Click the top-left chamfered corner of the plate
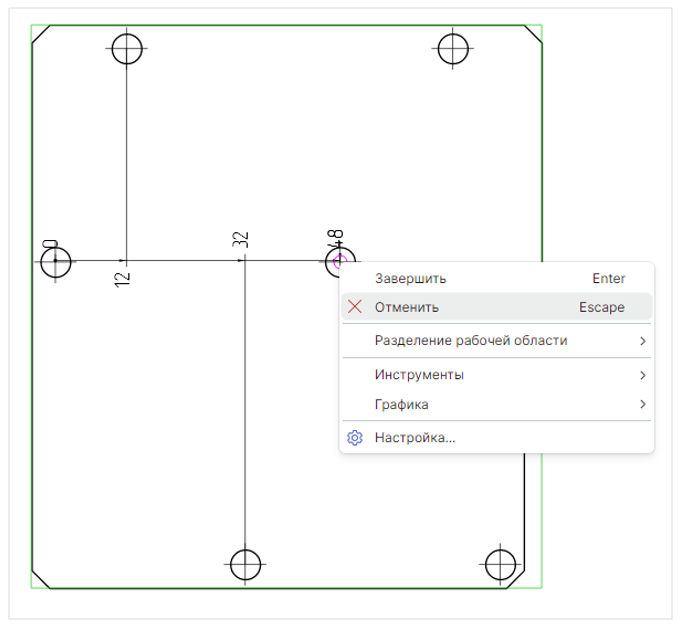Image resolution: width=680 pixels, height=628 pixels. pyautogui.click(x=42, y=35)
